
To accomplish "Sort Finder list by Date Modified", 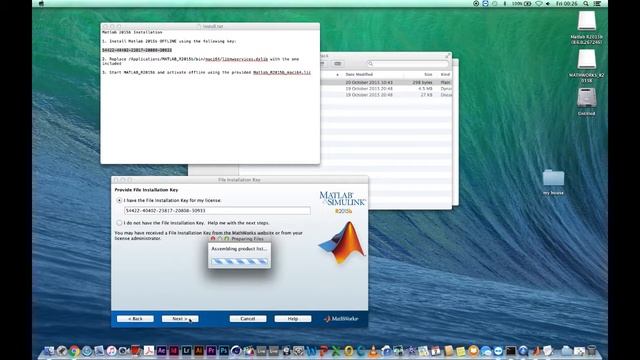I will click(359, 75).
